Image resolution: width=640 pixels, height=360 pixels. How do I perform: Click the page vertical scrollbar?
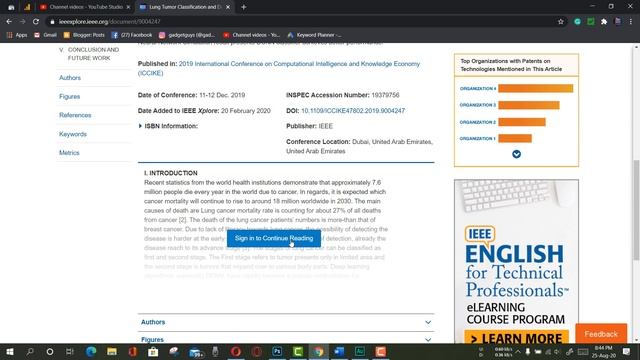coord(636,210)
